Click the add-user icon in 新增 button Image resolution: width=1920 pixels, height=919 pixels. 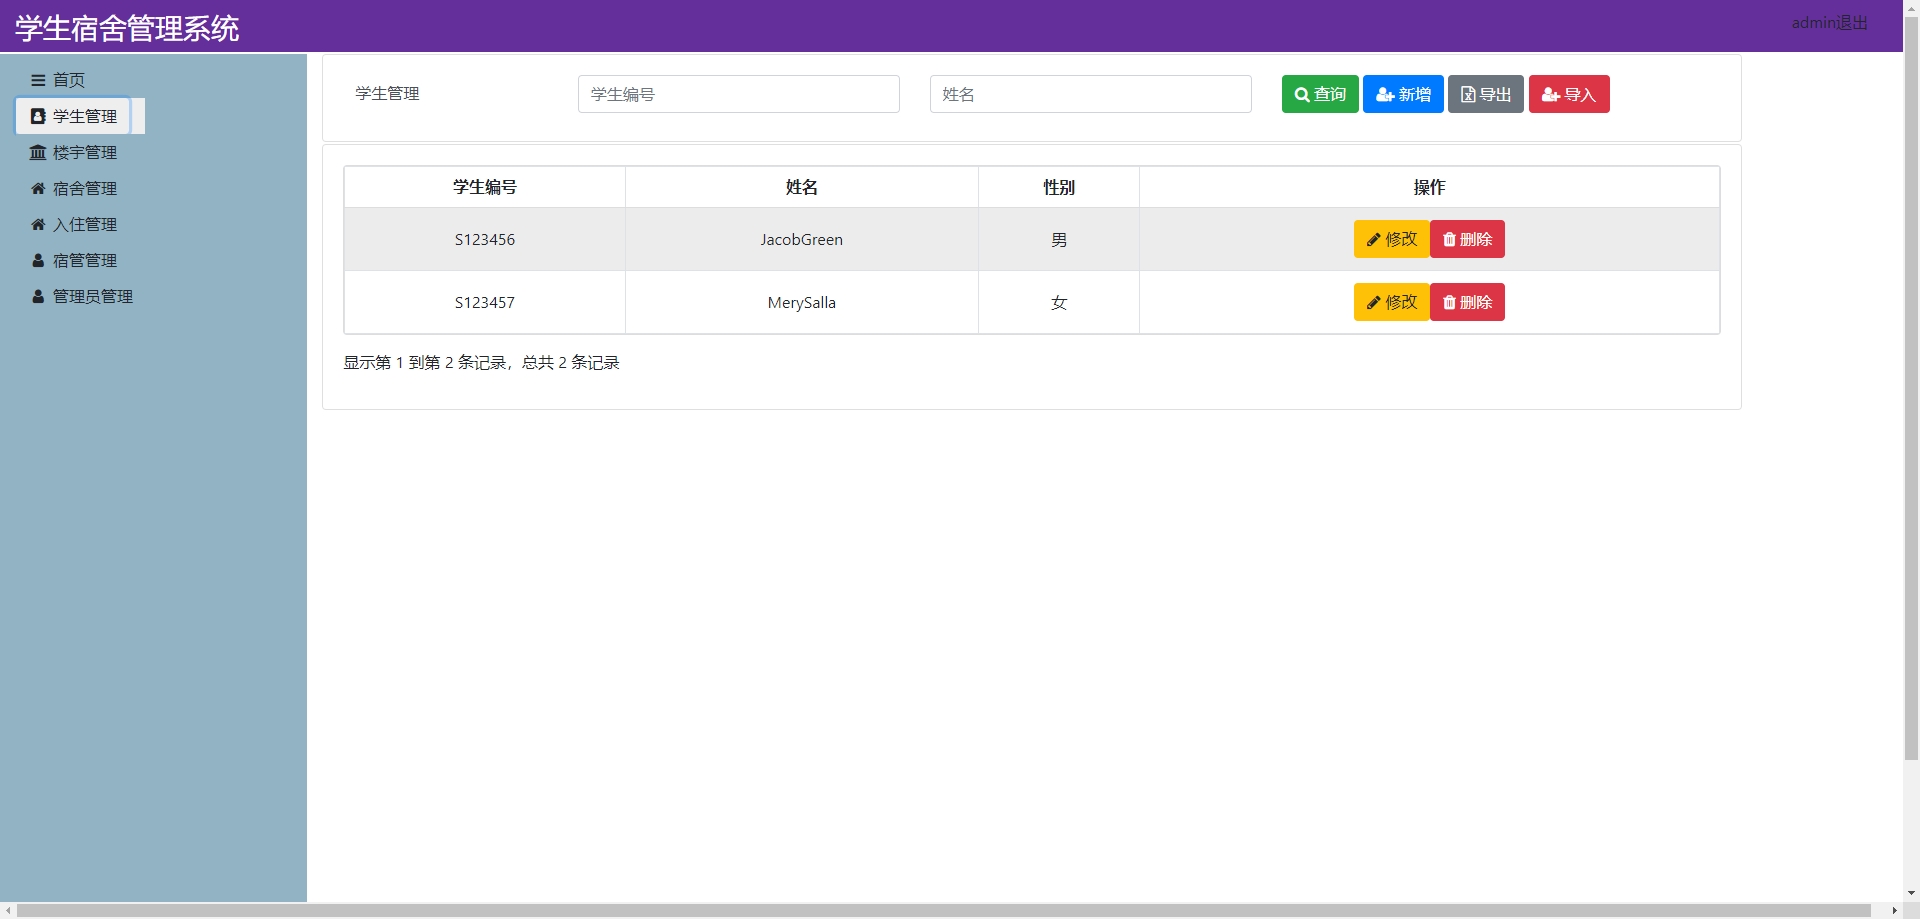pyautogui.click(x=1385, y=94)
